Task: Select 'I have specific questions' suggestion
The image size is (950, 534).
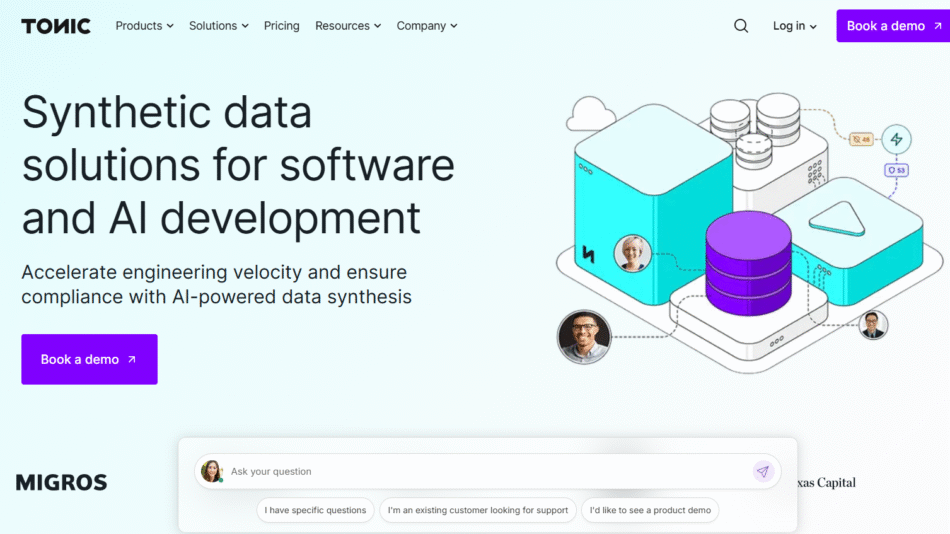Action: tap(315, 510)
